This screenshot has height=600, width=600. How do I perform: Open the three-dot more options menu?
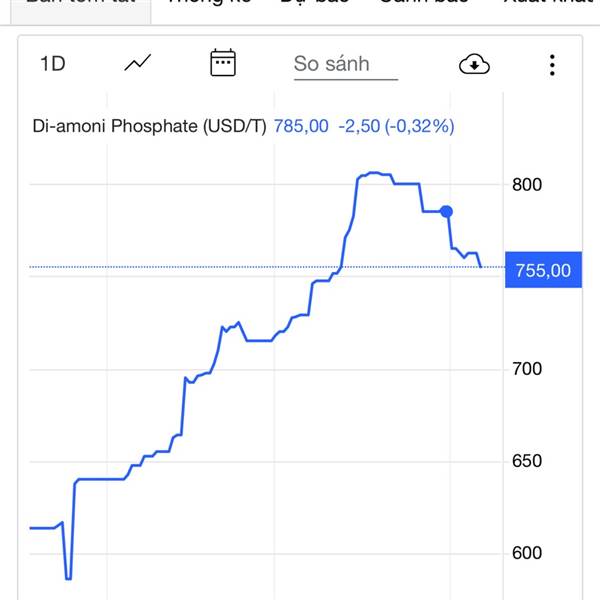coord(552,65)
